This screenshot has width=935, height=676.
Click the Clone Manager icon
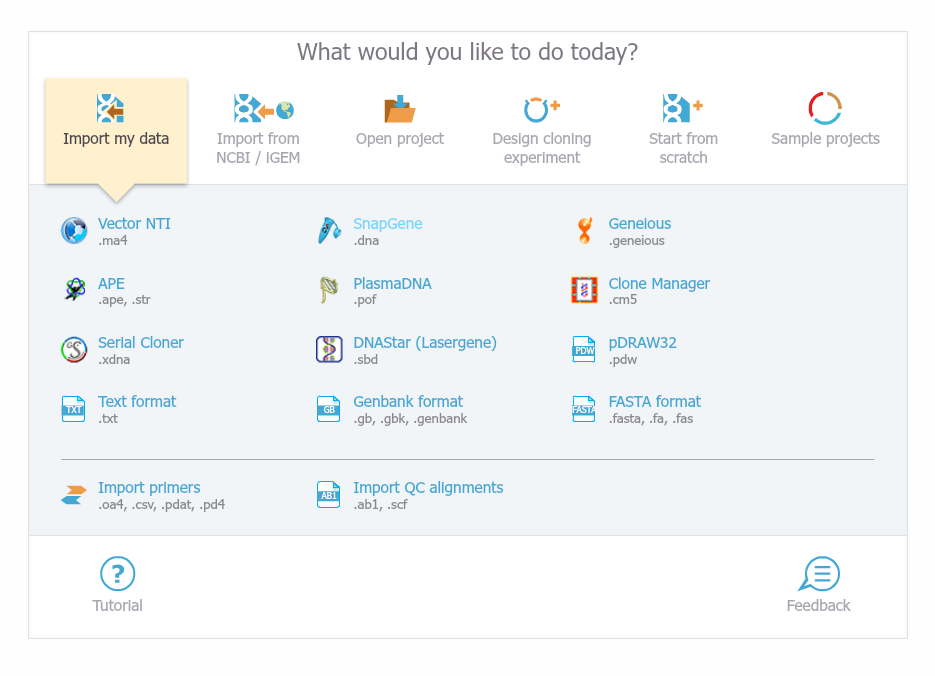(584, 290)
